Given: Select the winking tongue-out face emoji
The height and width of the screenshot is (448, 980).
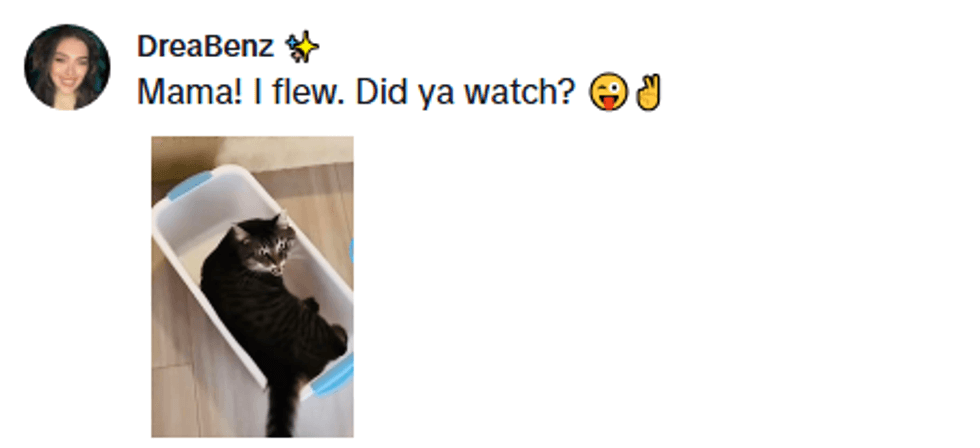Looking at the screenshot, I should tap(608, 92).
